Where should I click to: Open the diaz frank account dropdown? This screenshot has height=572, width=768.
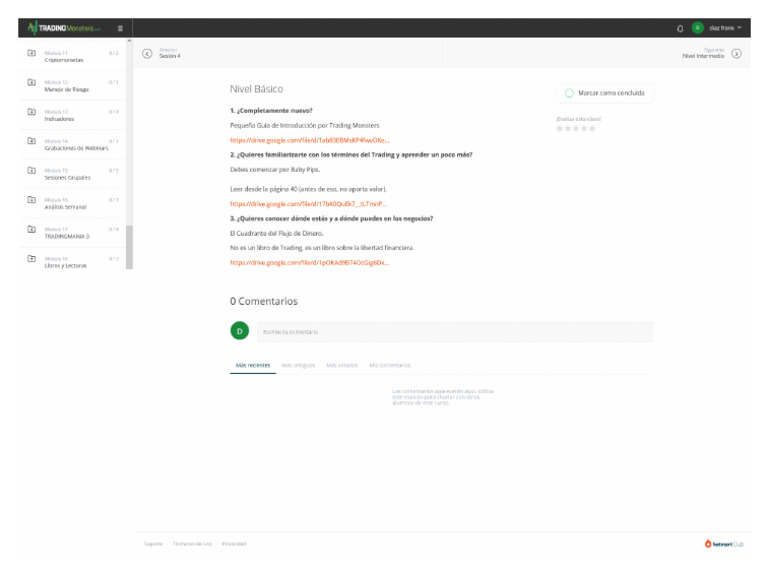coord(725,28)
